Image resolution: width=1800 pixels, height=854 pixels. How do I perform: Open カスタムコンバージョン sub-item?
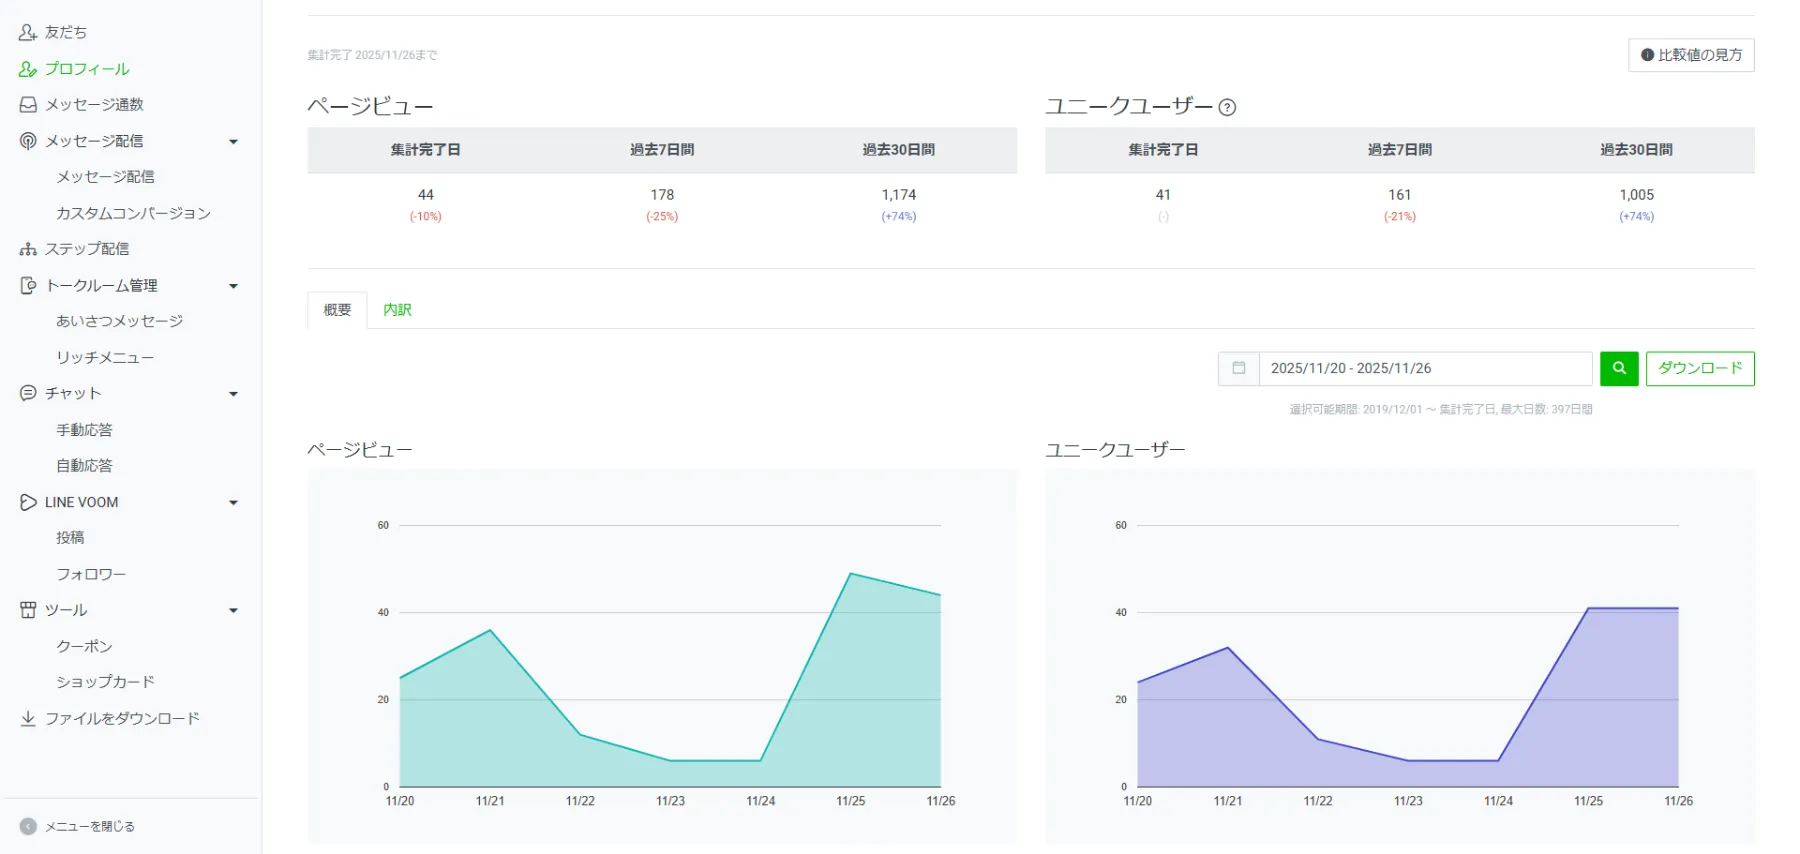[133, 213]
